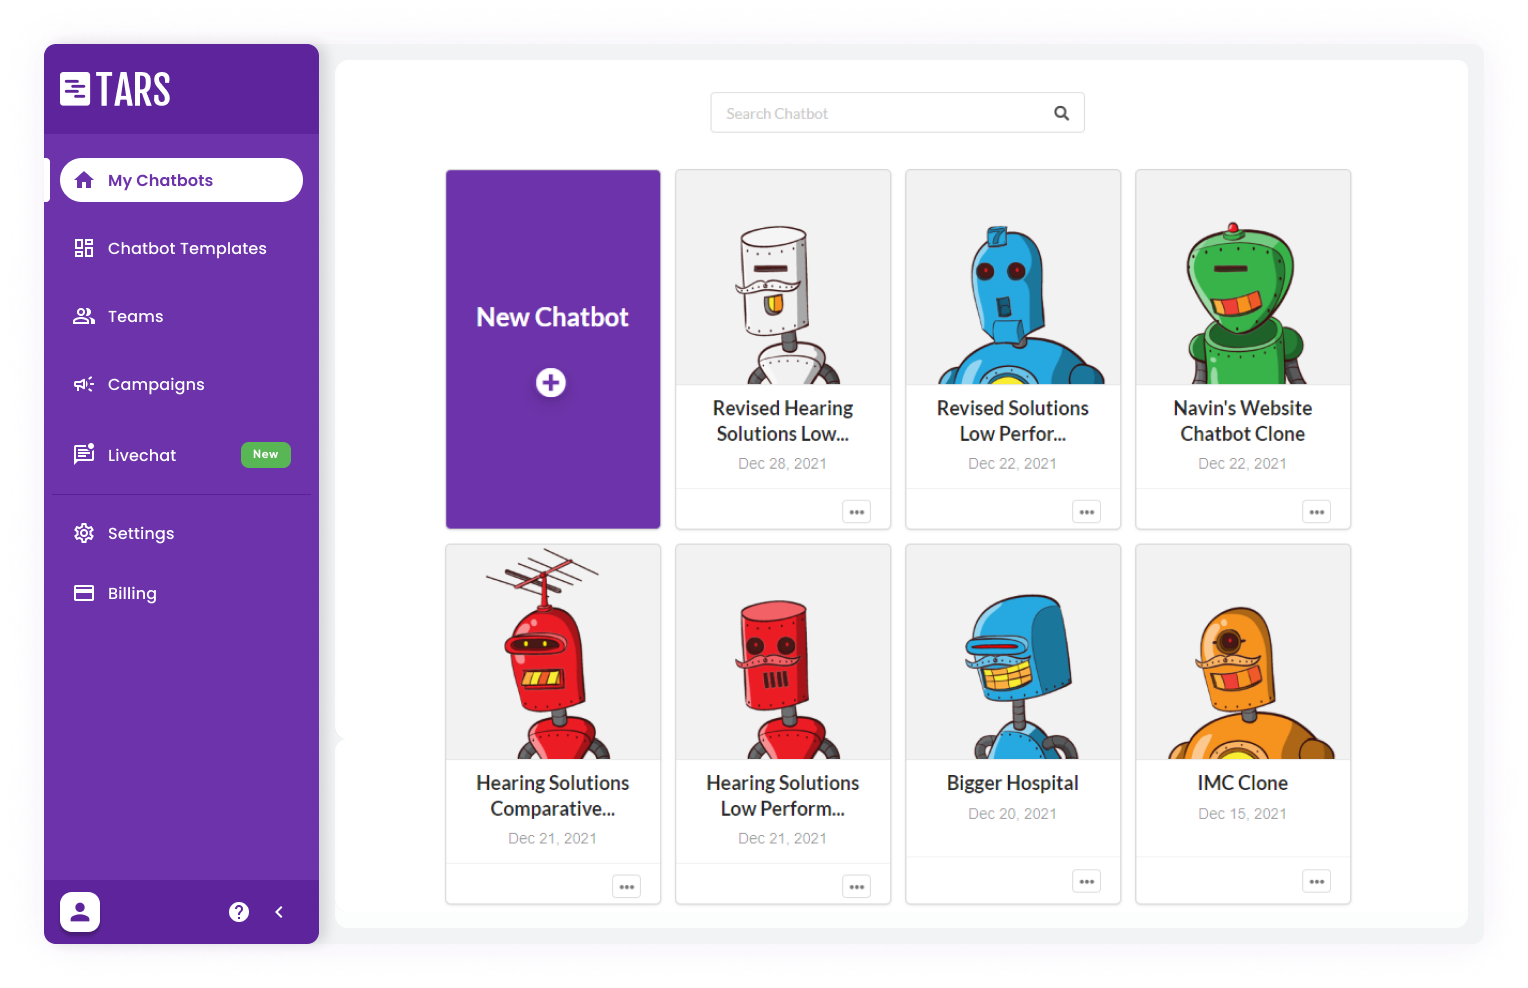Click the plus icon on New Chatbot card
Viewport: 1528px width, 988px height.
[551, 383]
